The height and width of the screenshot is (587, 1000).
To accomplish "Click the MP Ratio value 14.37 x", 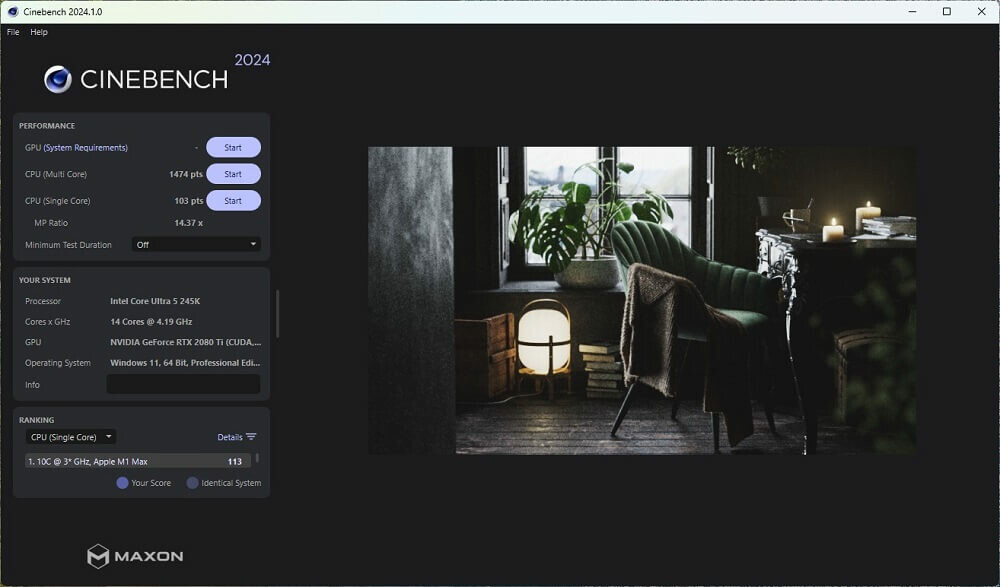I will click(x=188, y=223).
